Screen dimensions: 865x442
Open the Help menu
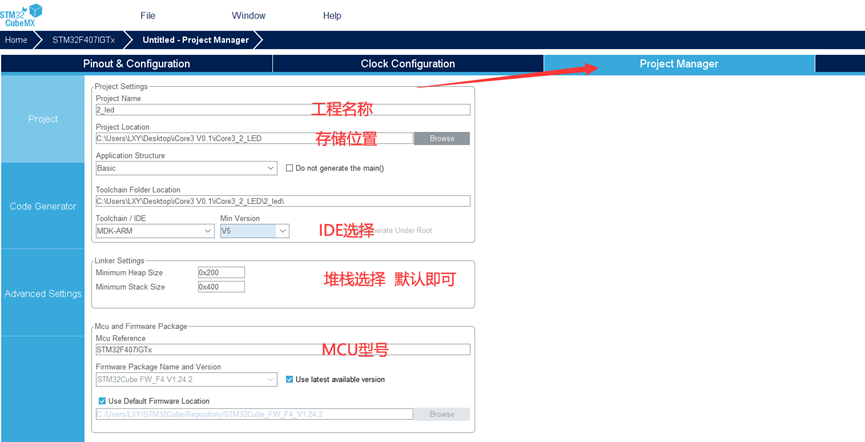tap(332, 16)
